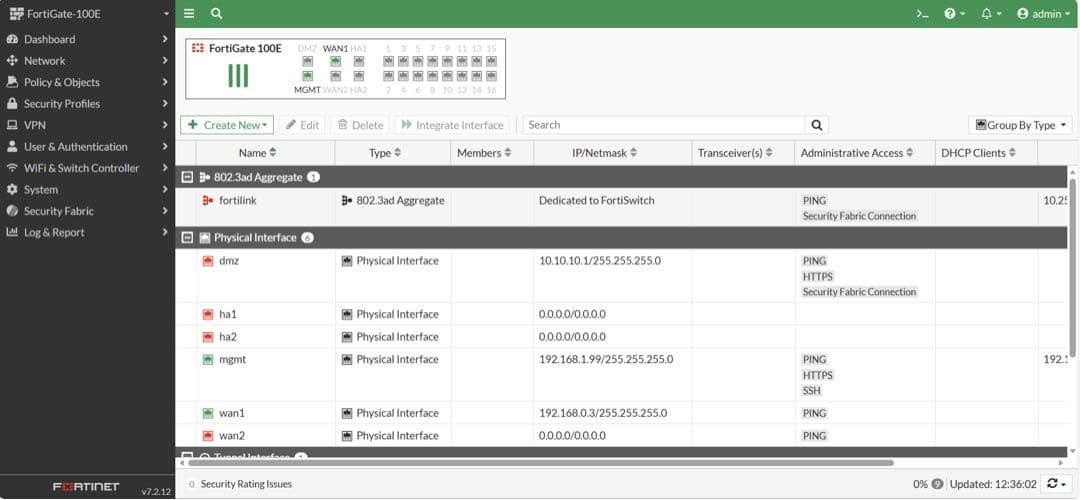This screenshot has width=1080, height=500.
Task: Open the Group By Type dropdown
Action: point(1020,125)
